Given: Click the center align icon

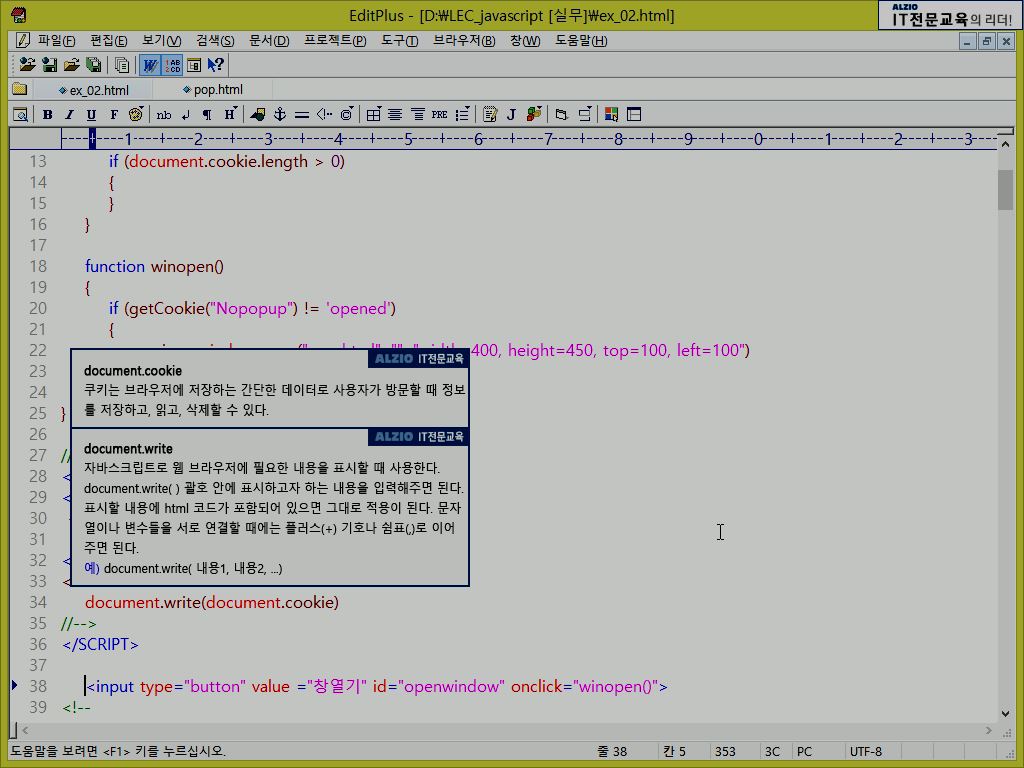Looking at the screenshot, I should click(395, 115).
